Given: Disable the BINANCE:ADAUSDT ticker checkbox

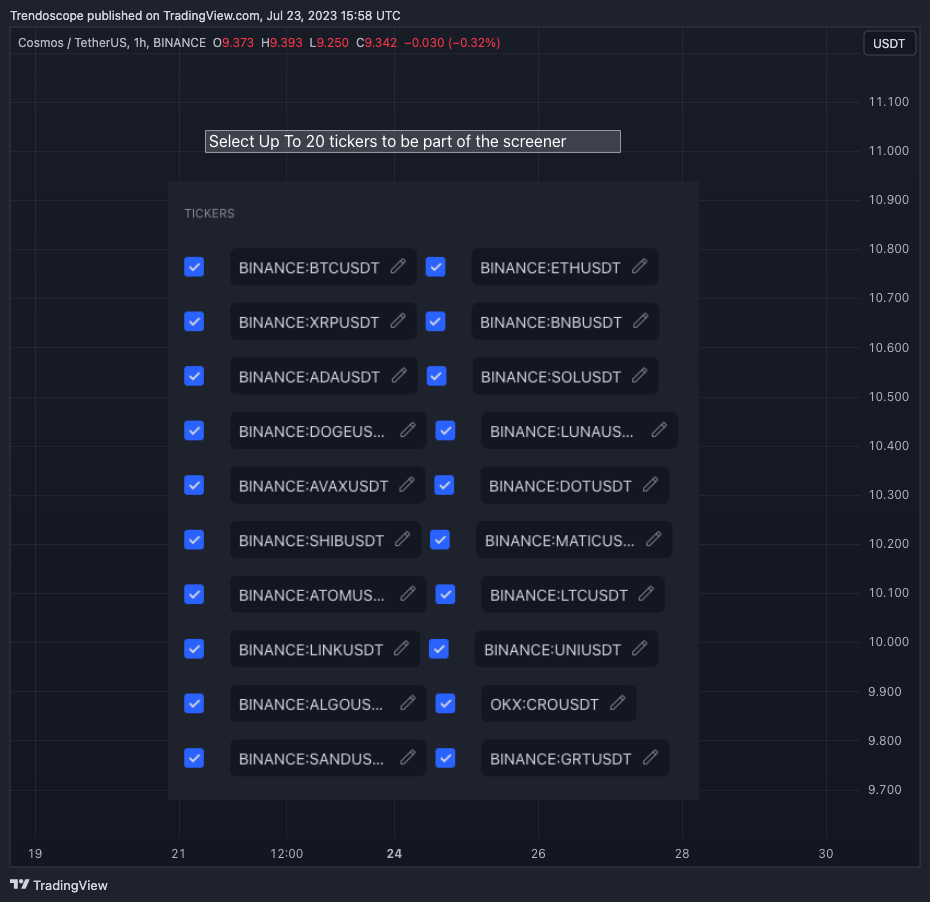Looking at the screenshot, I should pos(194,376).
